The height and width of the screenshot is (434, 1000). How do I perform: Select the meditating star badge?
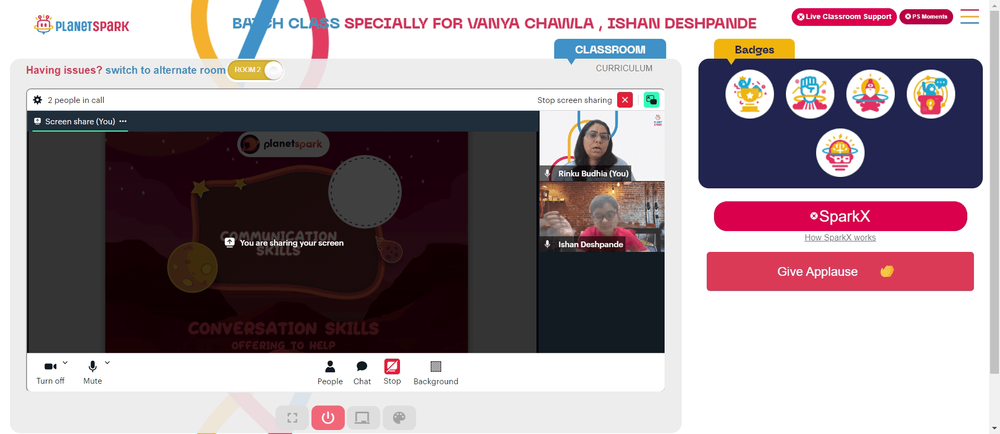click(x=871, y=94)
